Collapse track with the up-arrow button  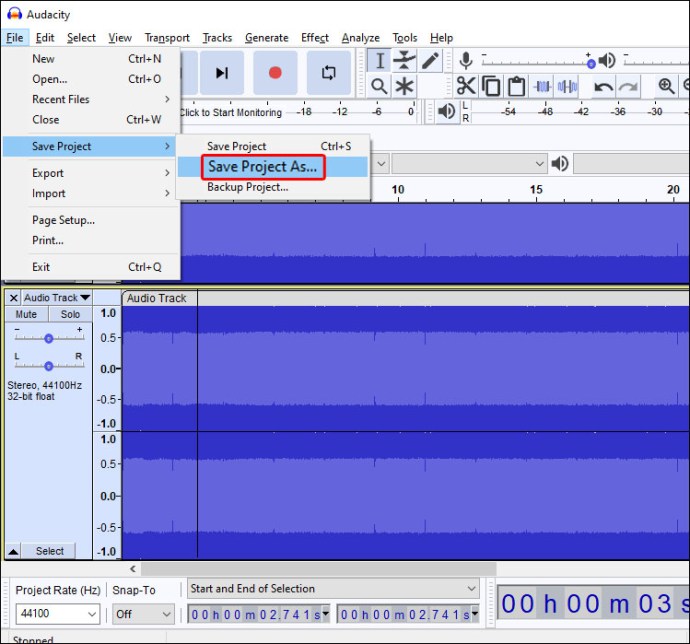pos(14,552)
